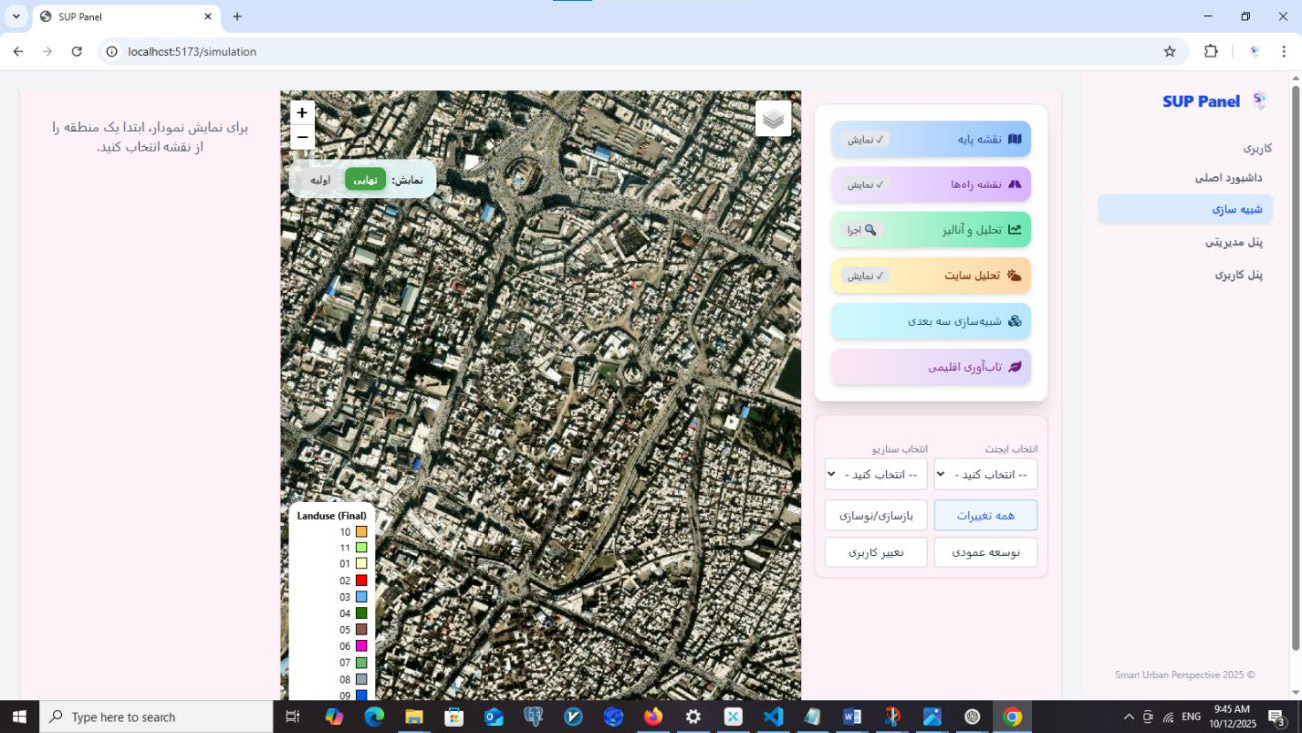Click the dark green landuse 04 swatch
1302x733 pixels.
click(x=361, y=613)
